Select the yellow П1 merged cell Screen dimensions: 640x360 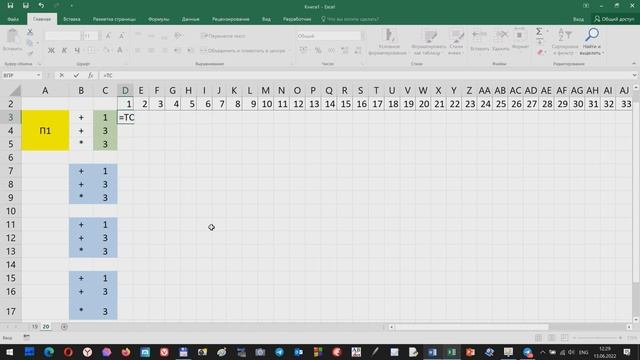[45, 131]
